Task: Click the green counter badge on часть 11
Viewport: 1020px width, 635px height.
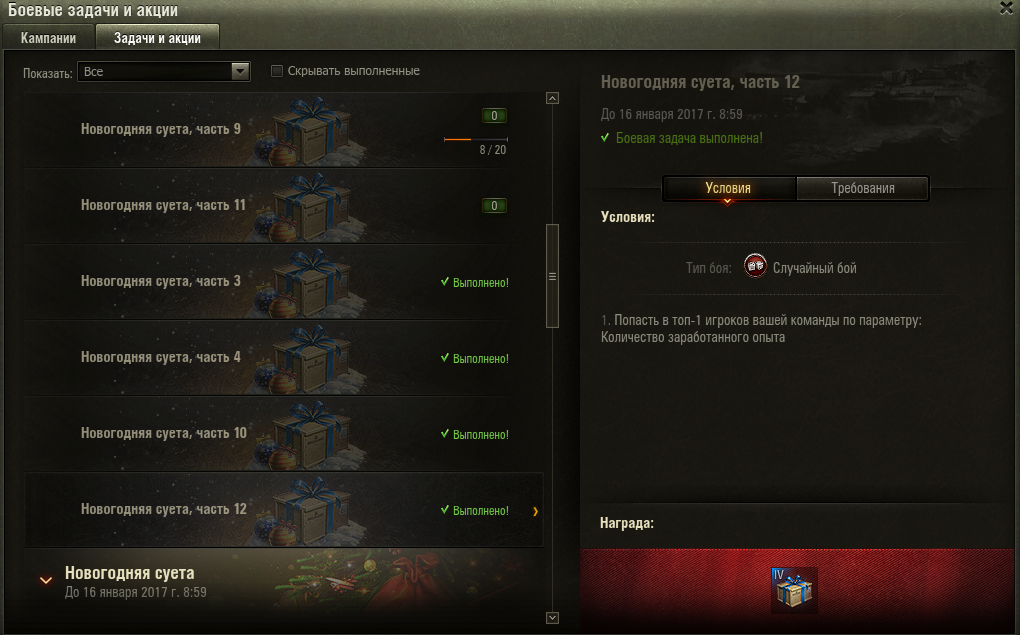Action: point(494,206)
